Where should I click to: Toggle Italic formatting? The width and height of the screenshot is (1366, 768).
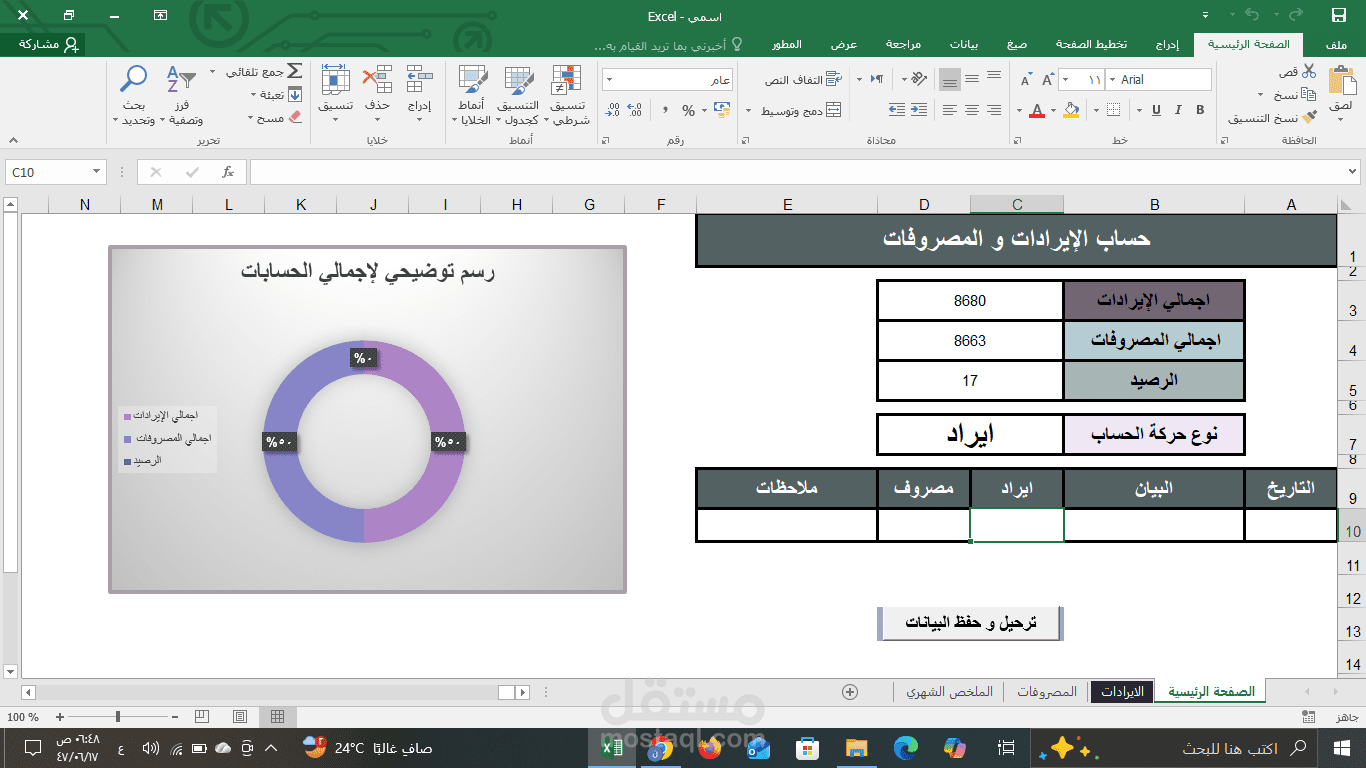(1178, 110)
